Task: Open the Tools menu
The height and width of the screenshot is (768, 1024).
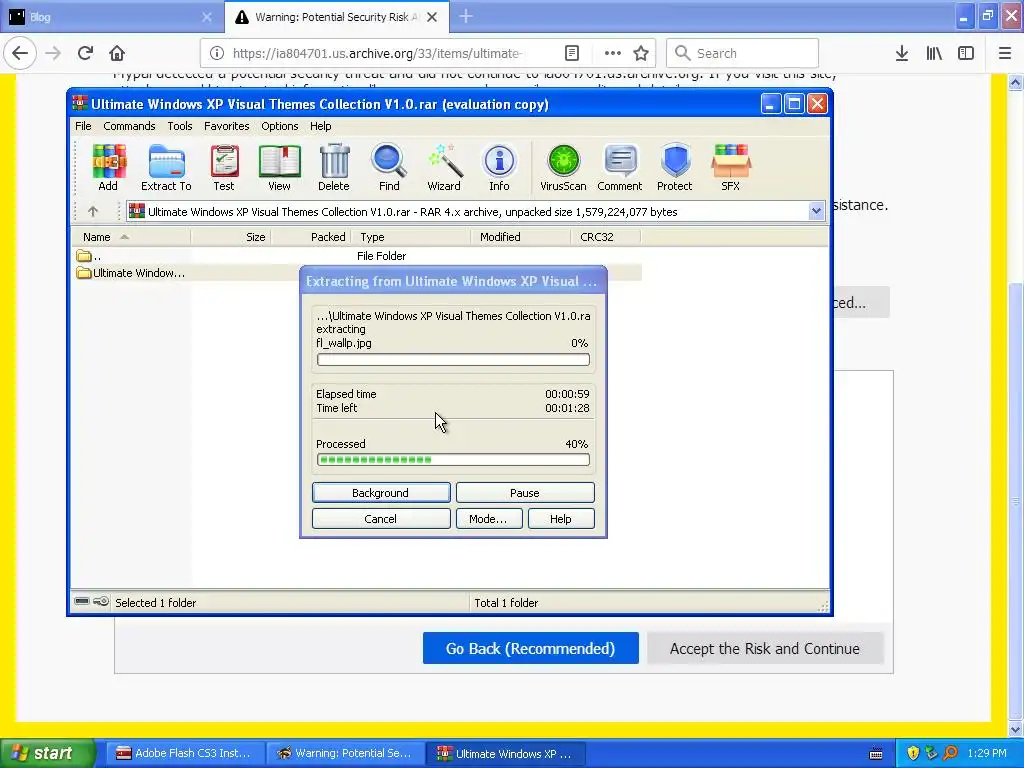Action: [x=180, y=126]
